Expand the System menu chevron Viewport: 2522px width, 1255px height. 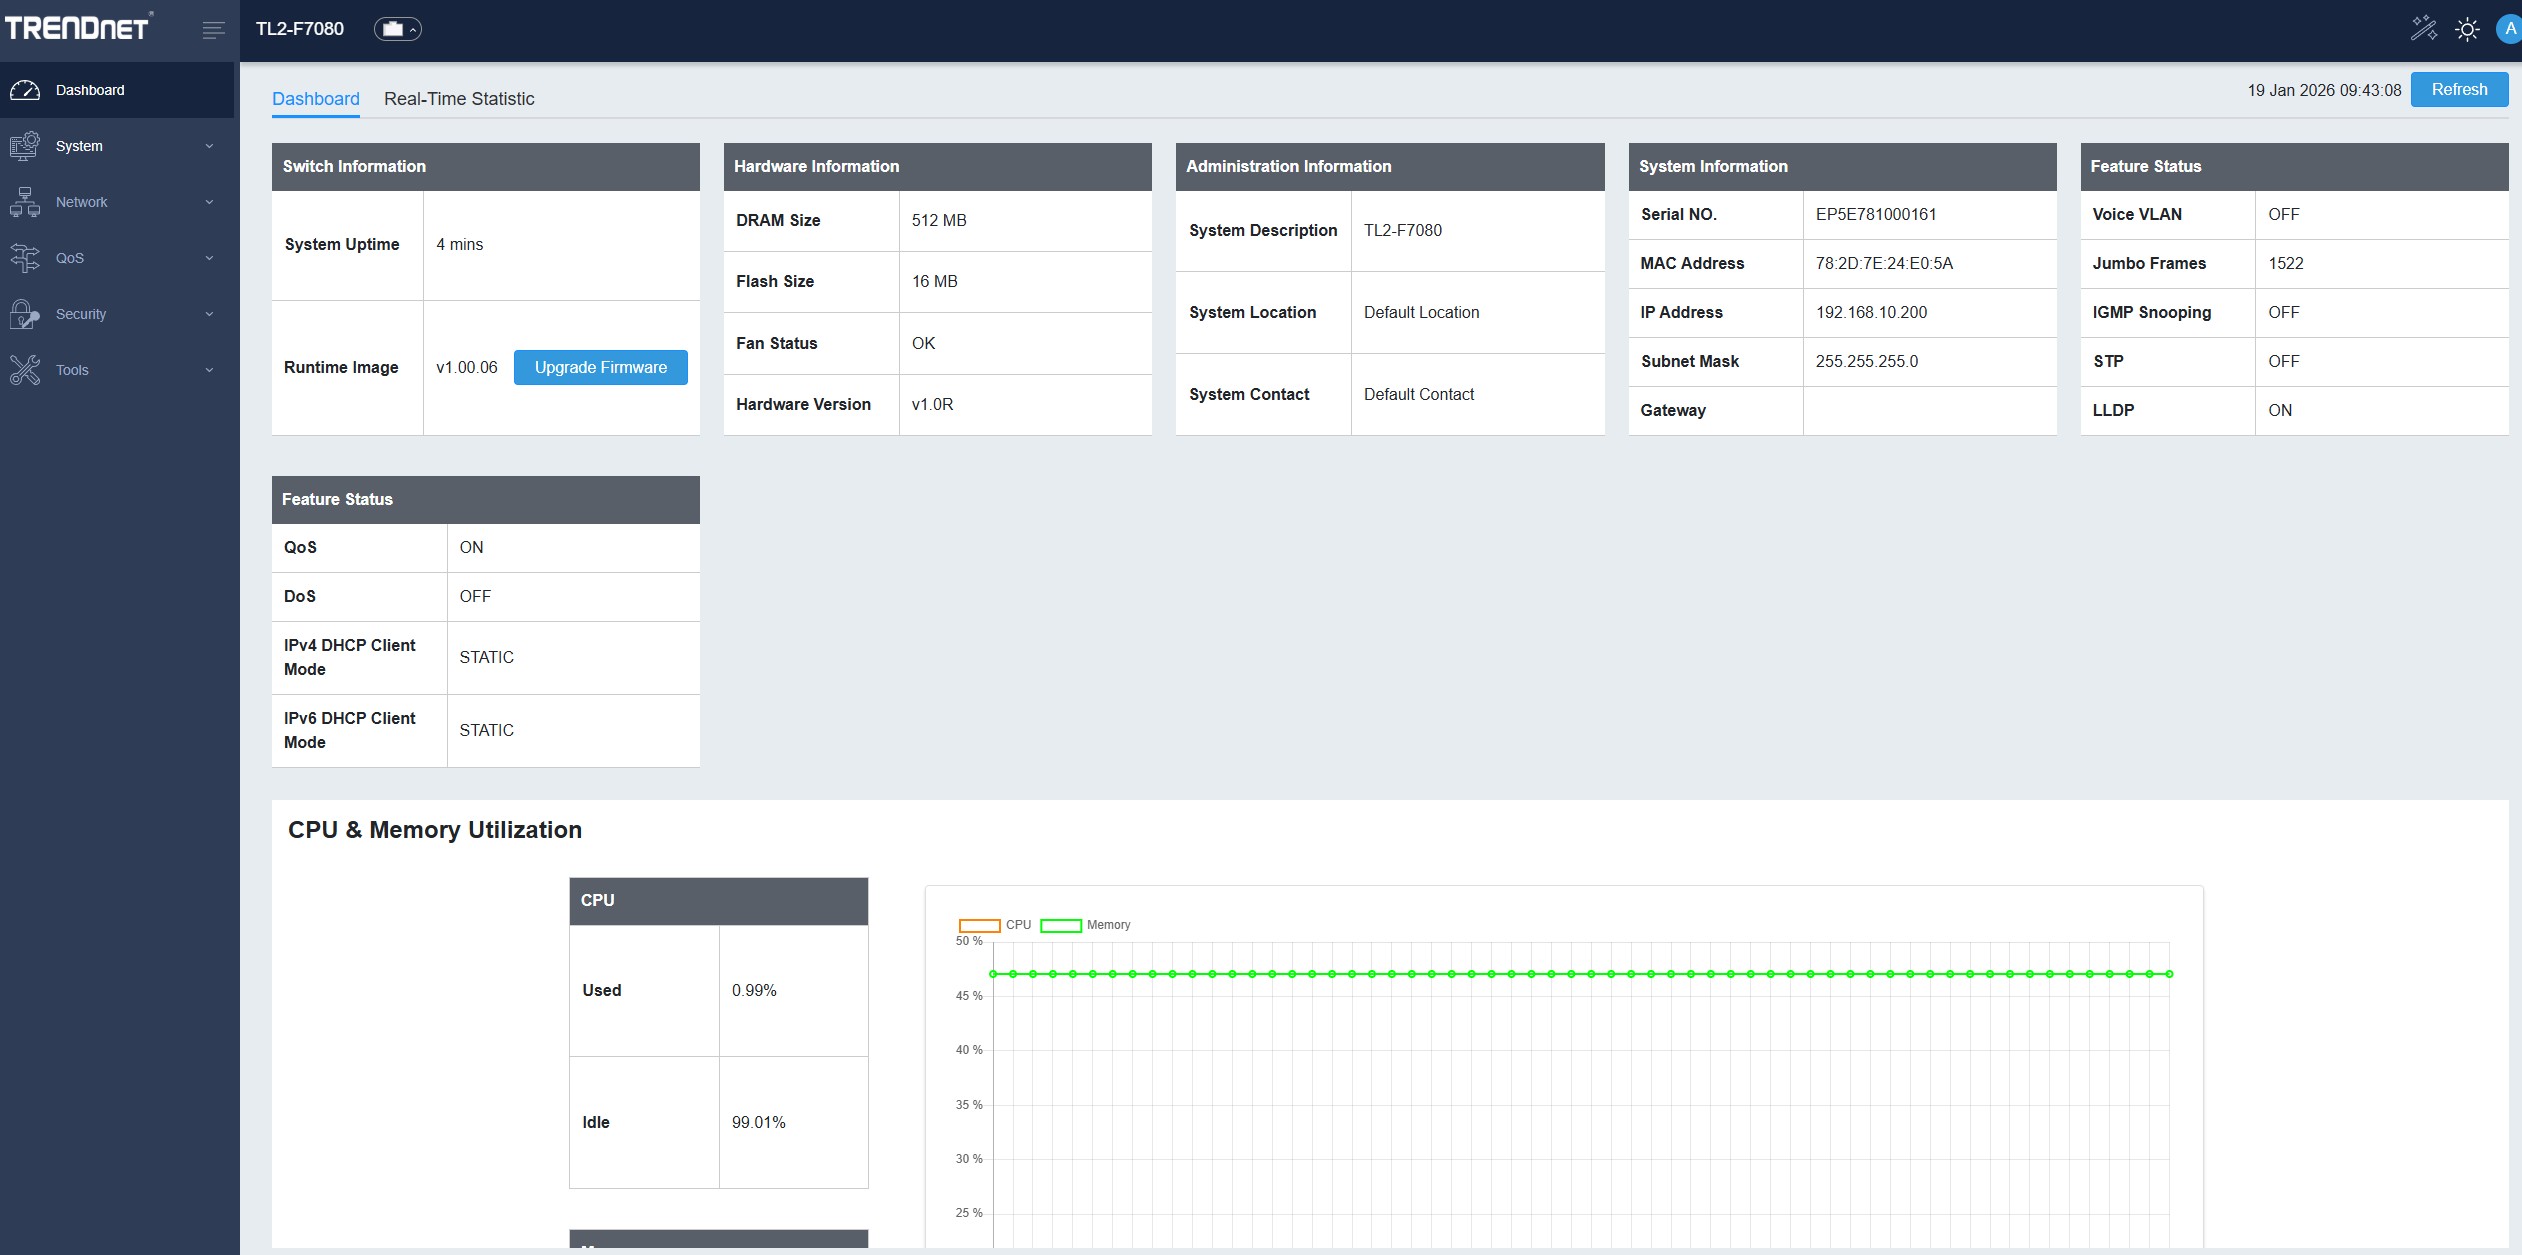point(209,146)
